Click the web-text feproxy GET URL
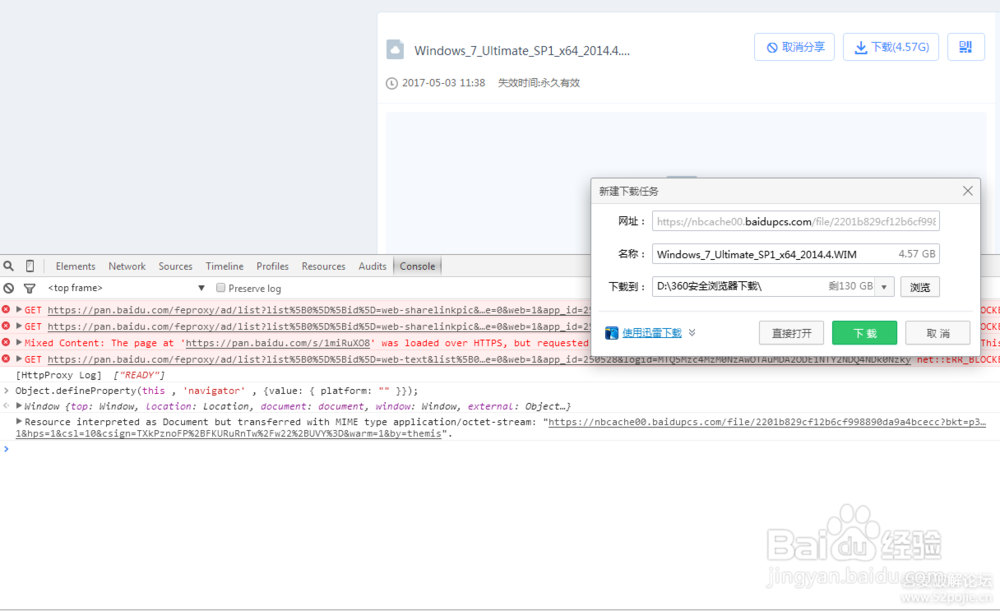 pyautogui.click(x=479, y=359)
